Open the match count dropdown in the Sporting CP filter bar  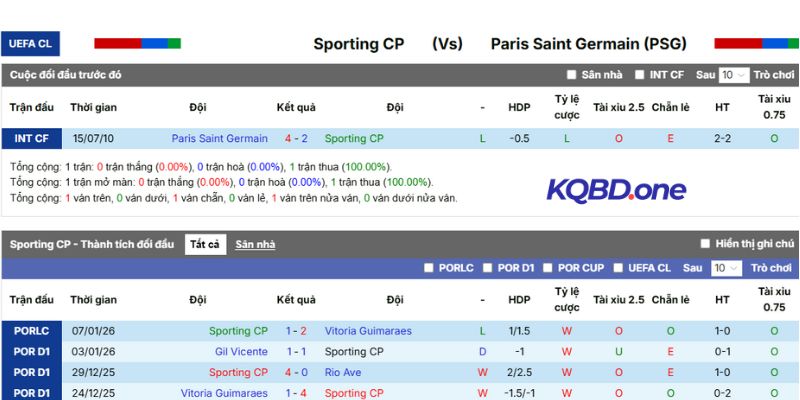726,268
